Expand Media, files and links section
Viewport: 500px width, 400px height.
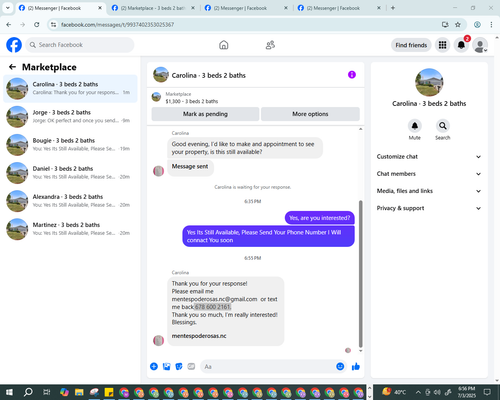(x=429, y=191)
